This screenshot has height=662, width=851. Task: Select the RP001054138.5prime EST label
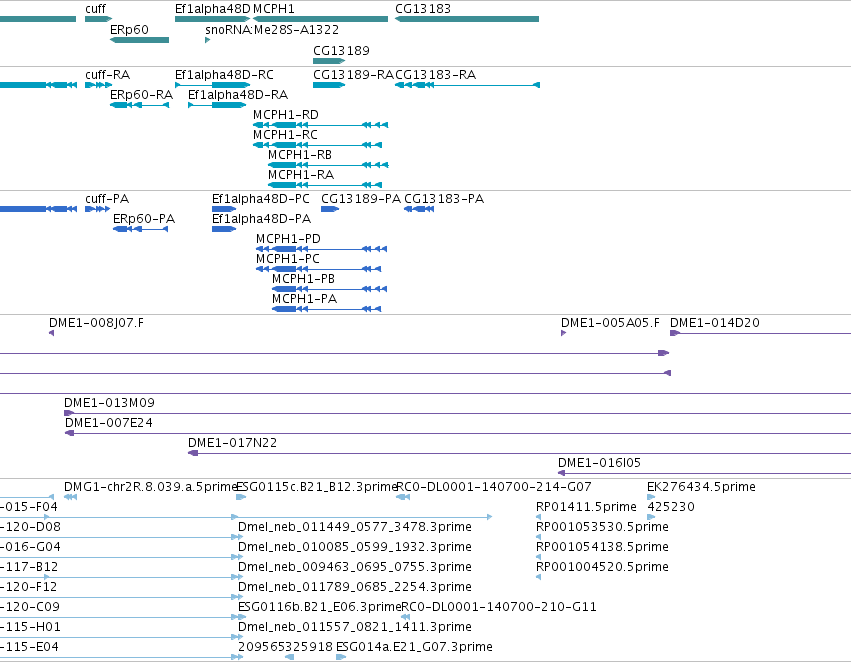602,547
